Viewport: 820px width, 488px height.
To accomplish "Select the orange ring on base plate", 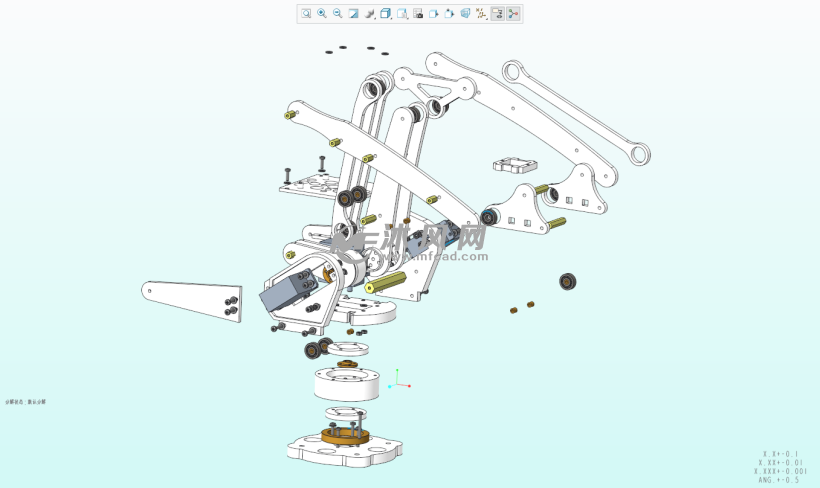I will [345, 437].
